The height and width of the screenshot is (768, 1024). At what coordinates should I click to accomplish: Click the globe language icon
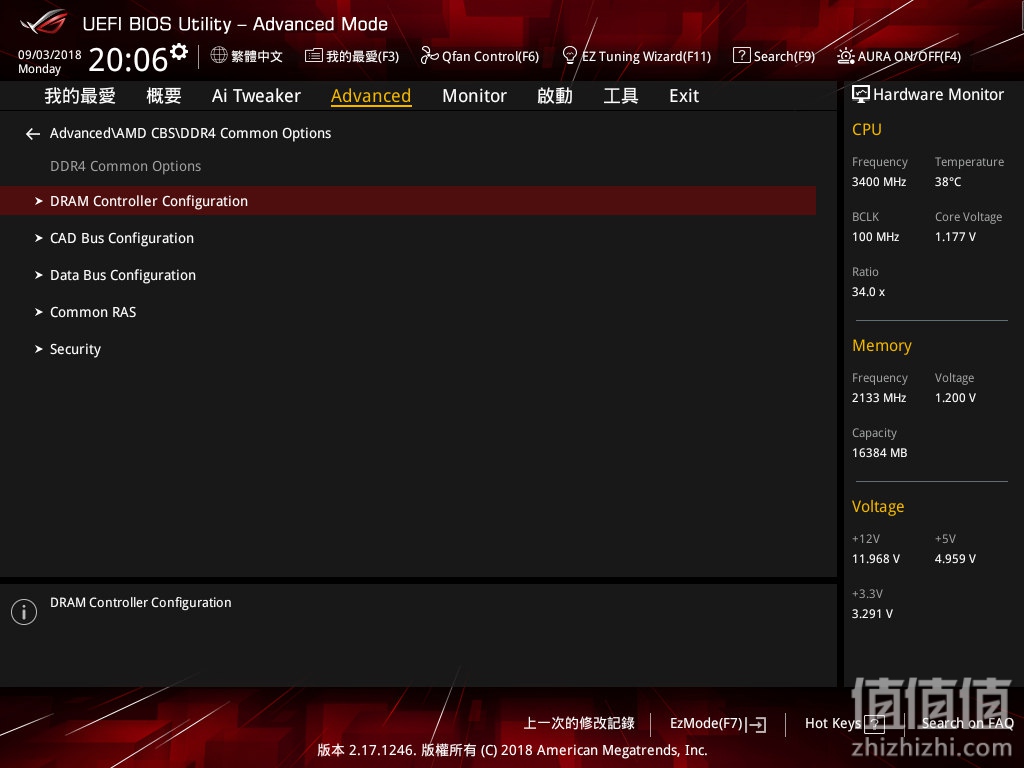(x=219, y=56)
